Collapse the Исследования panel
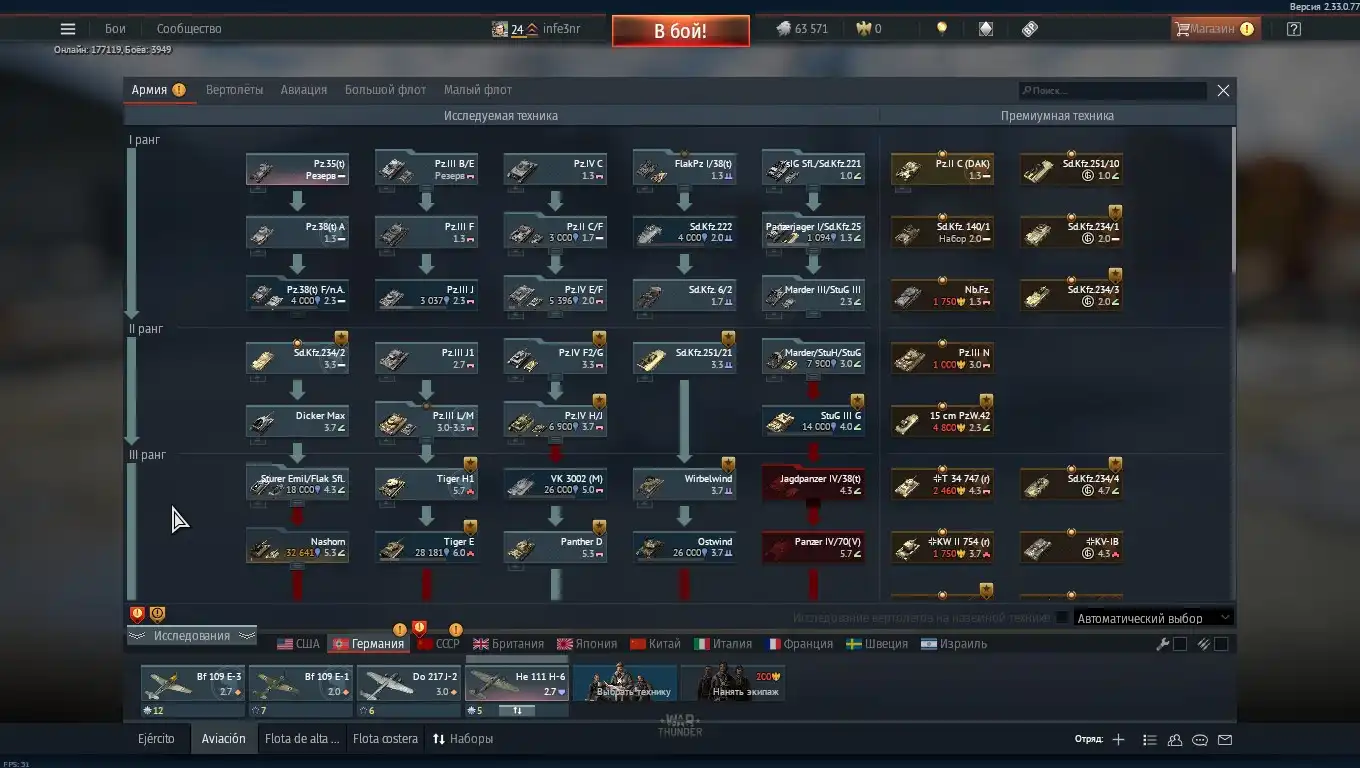Screen dimensions: 1360x768 point(192,636)
